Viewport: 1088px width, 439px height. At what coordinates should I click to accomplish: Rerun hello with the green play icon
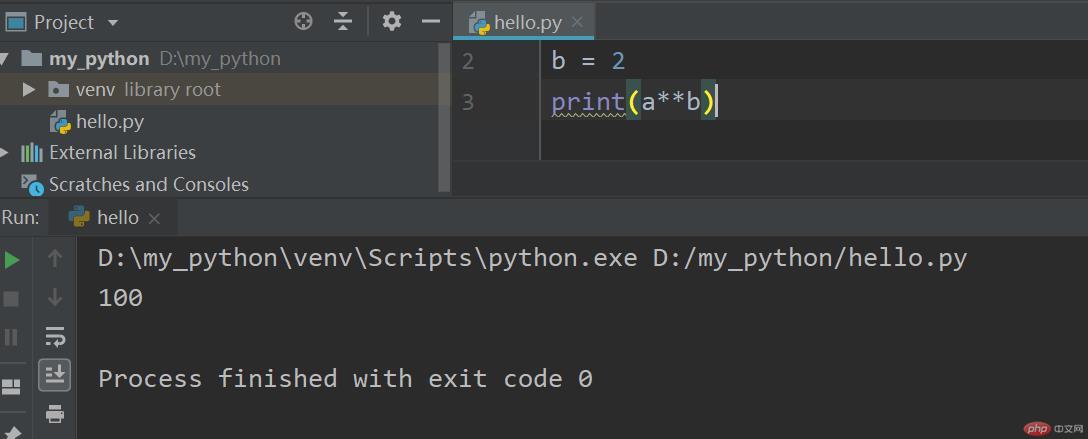12,260
